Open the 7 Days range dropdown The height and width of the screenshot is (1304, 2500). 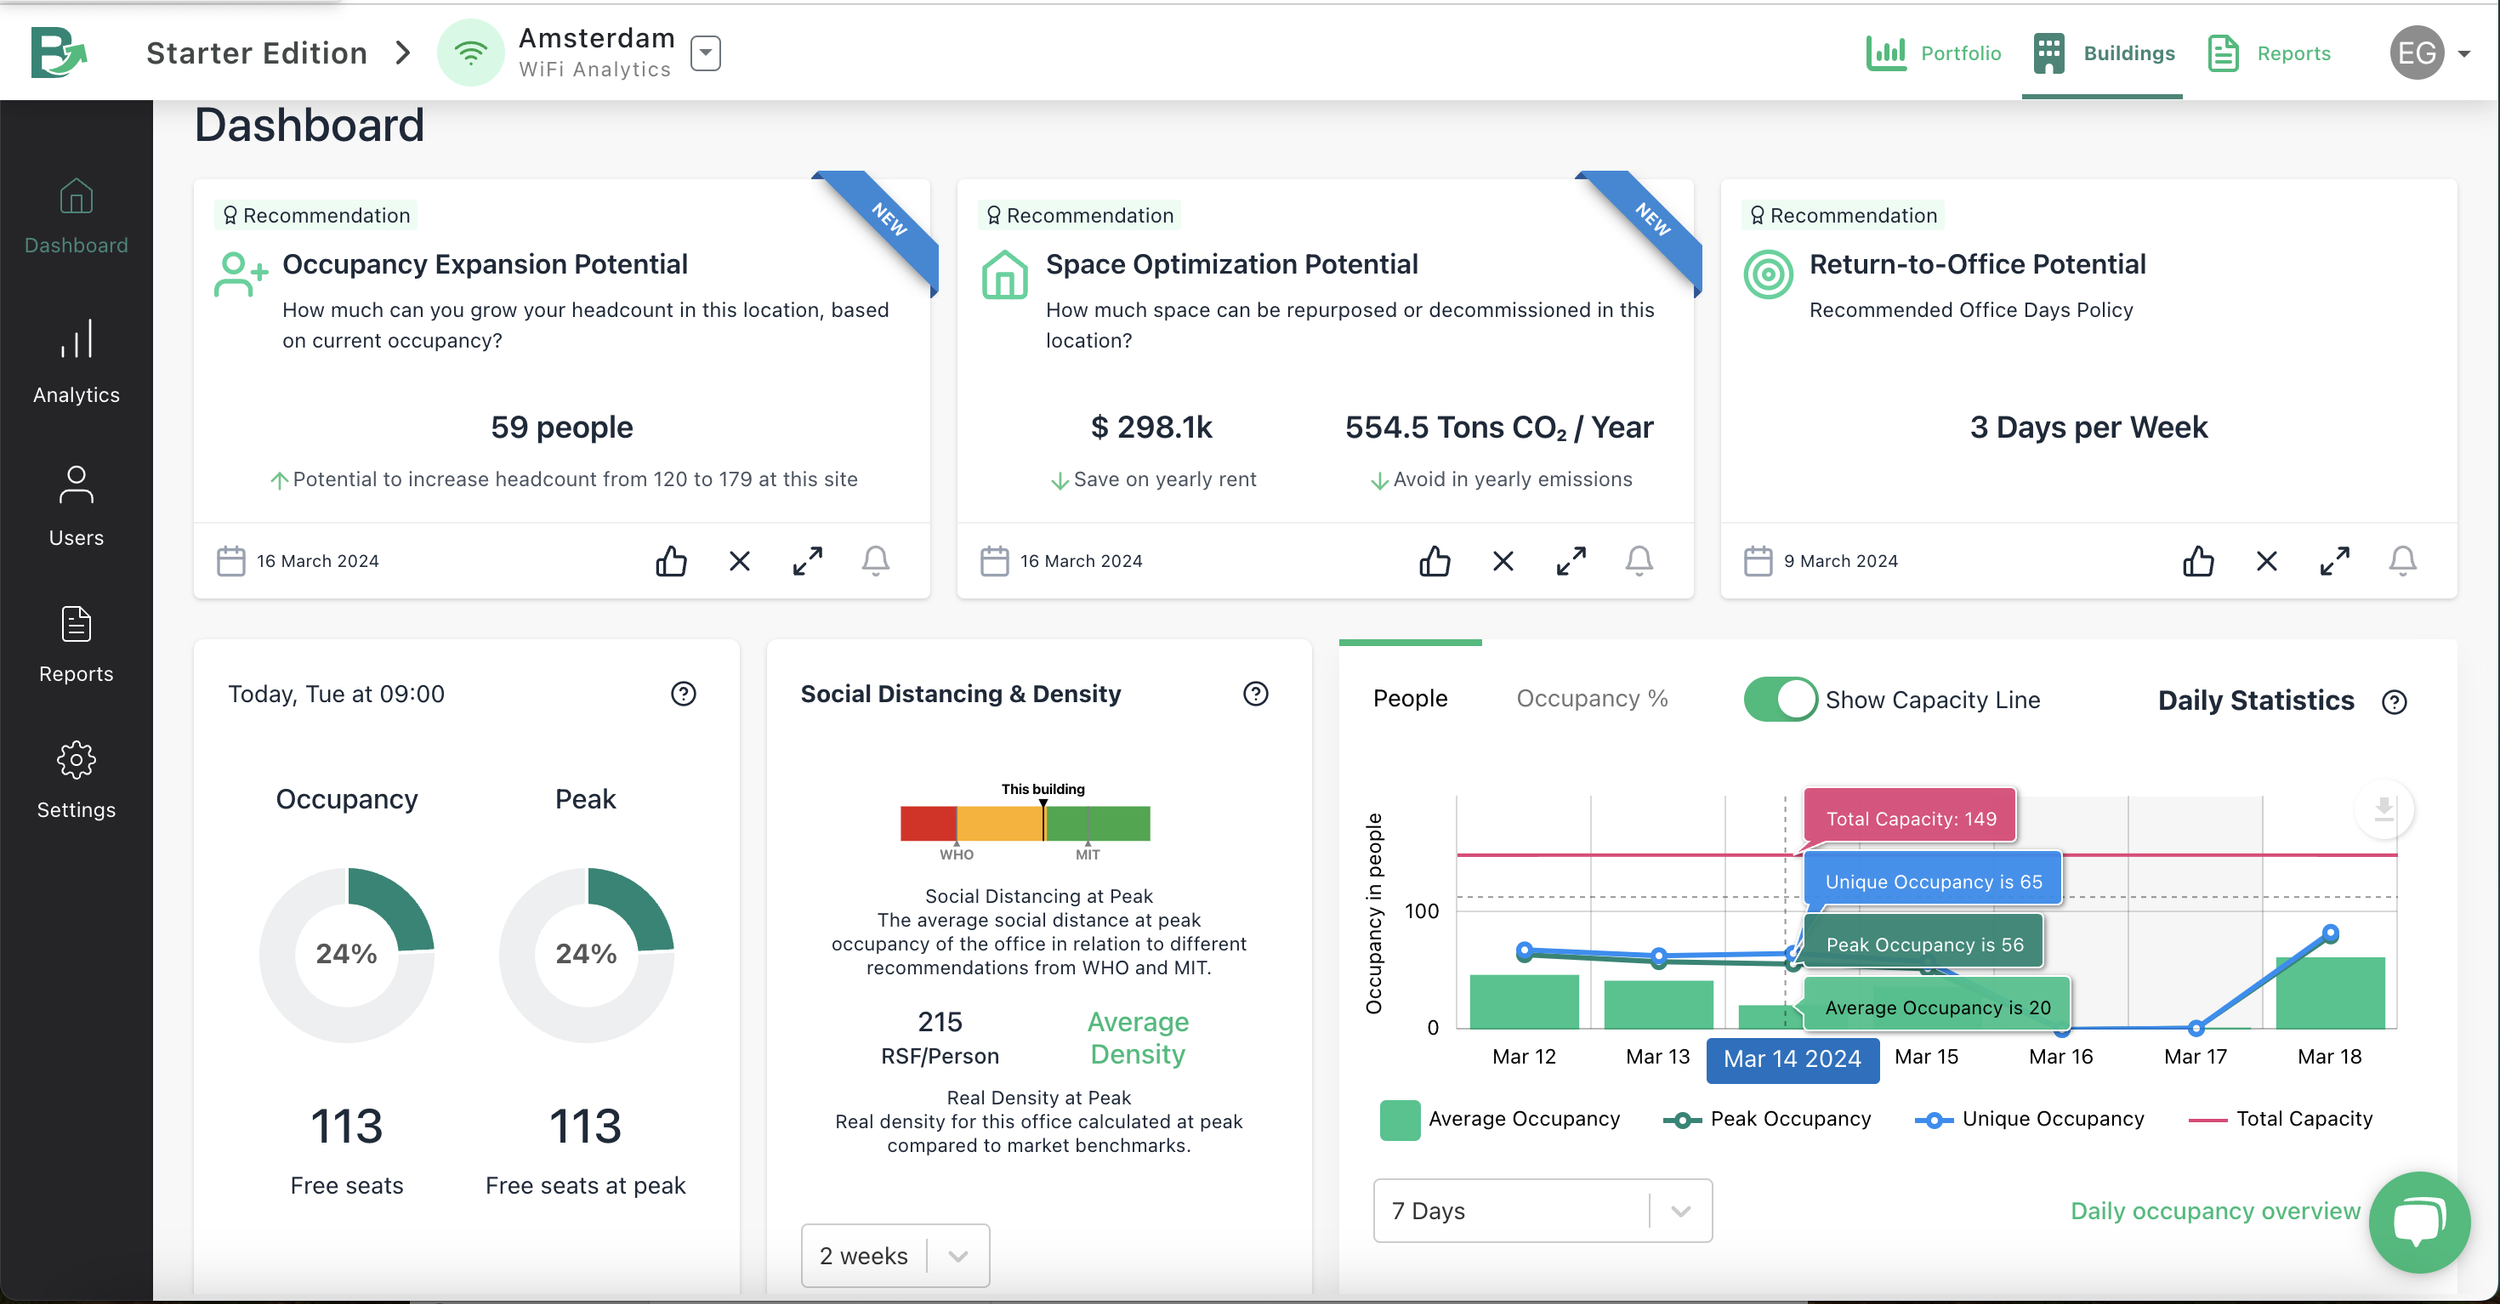1542,1211
